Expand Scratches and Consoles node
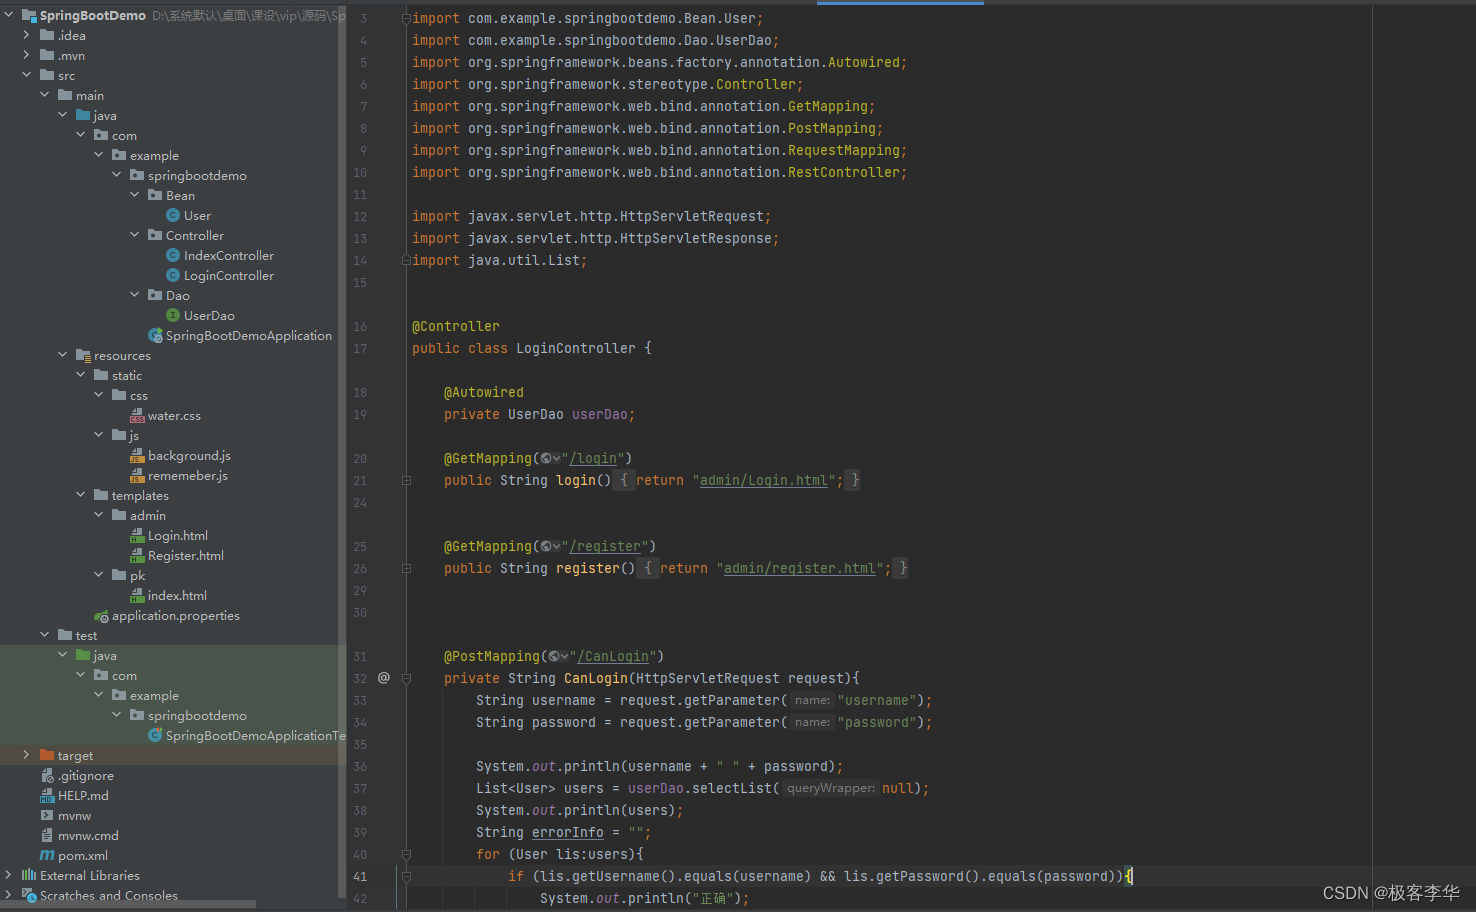This screenshot has width=1476, height=912. pyautogui.click(x=9, y=895)
